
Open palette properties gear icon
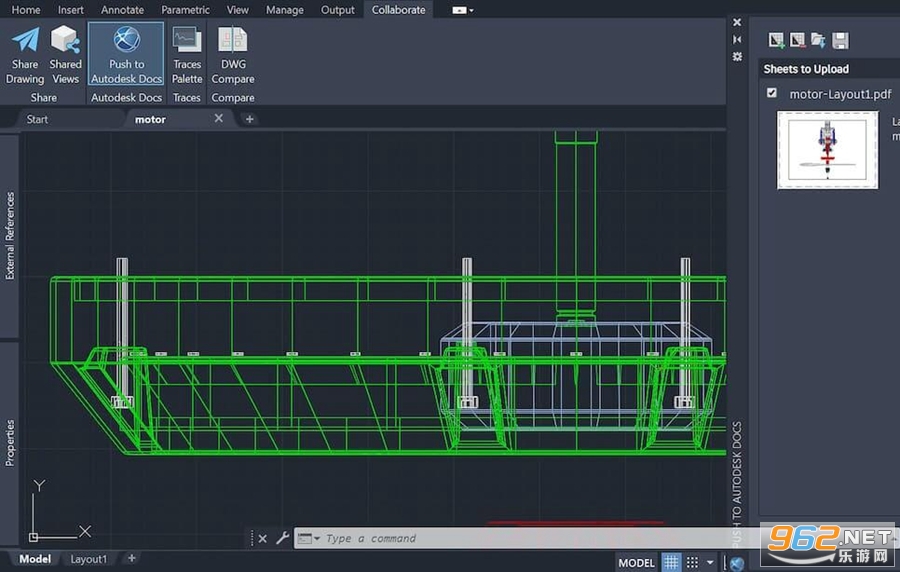(737, 57)
